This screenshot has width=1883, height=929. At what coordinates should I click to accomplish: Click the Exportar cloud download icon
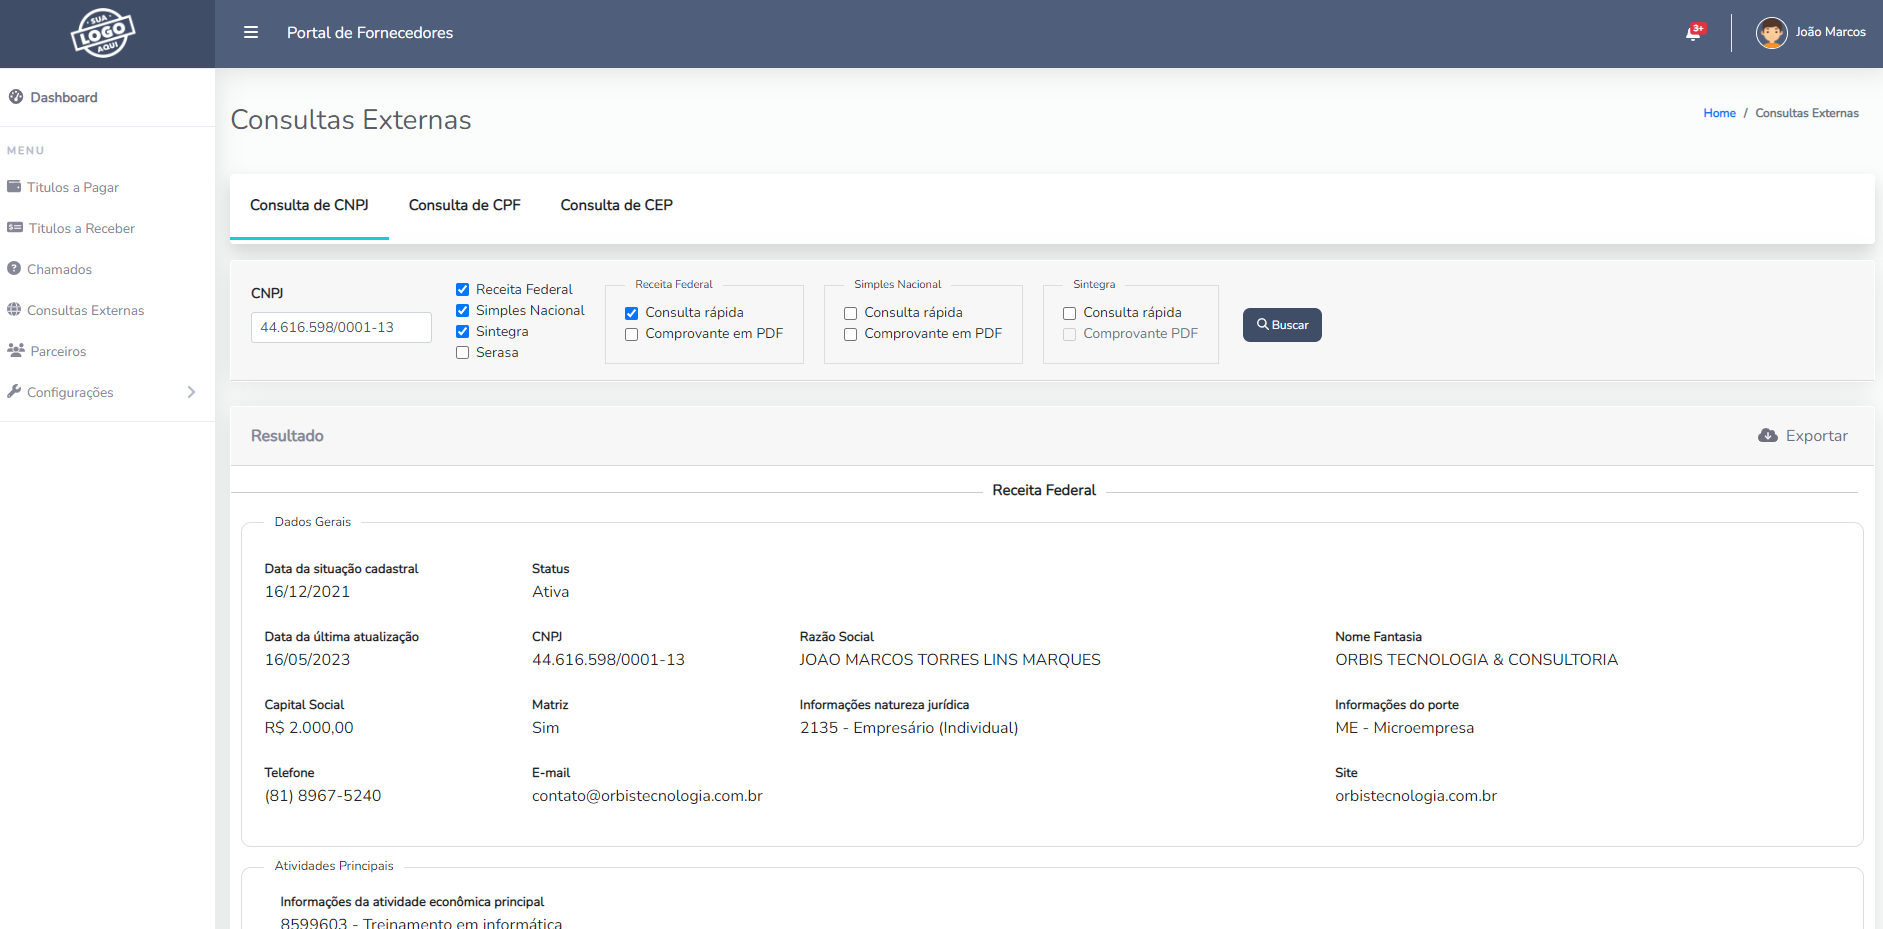coord(1768,436)
